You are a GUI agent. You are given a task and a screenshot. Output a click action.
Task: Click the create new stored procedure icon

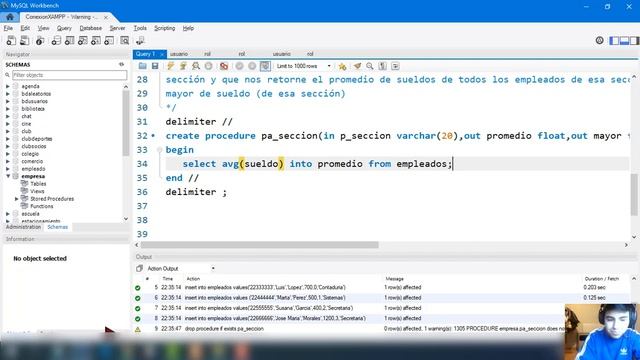click(96, 40)
